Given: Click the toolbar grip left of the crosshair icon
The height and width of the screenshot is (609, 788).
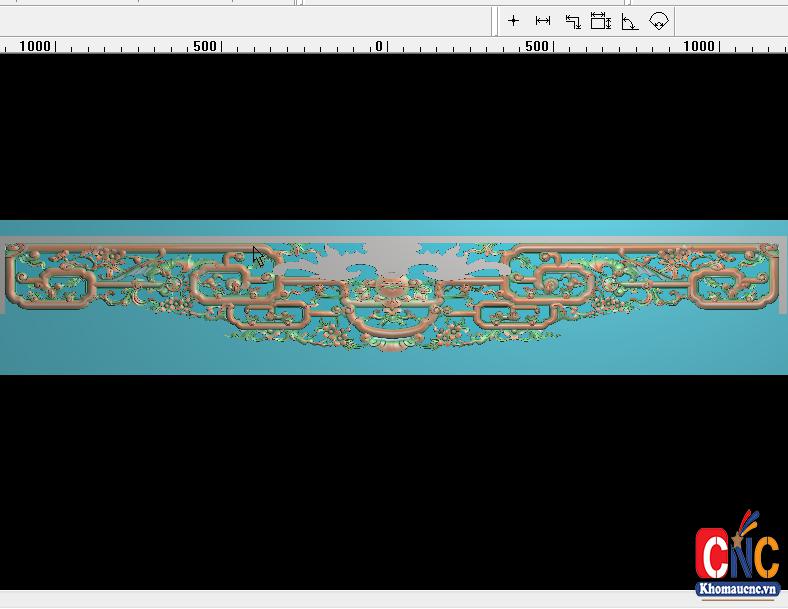Looking at the screenshot, I should [495, 21].
